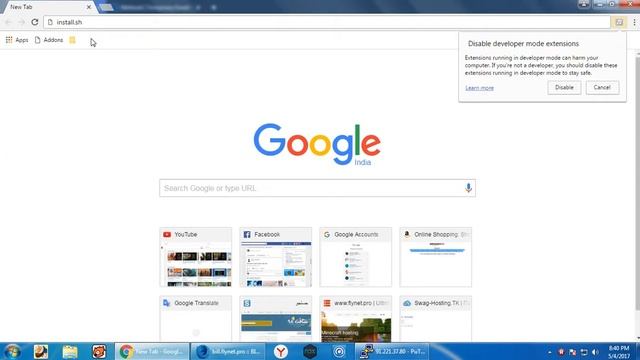Go forward with the forward arrow
The image size is (640, 360).
pyautogui.click(x=21, y=22)
